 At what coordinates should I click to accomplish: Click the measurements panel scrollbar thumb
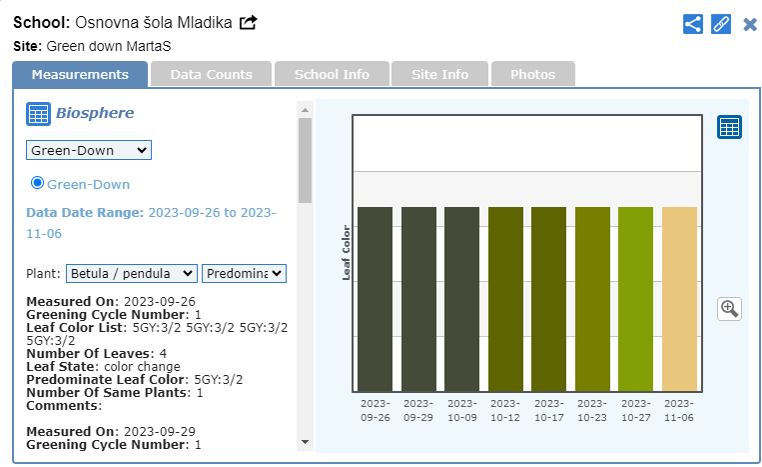(305, 160)
